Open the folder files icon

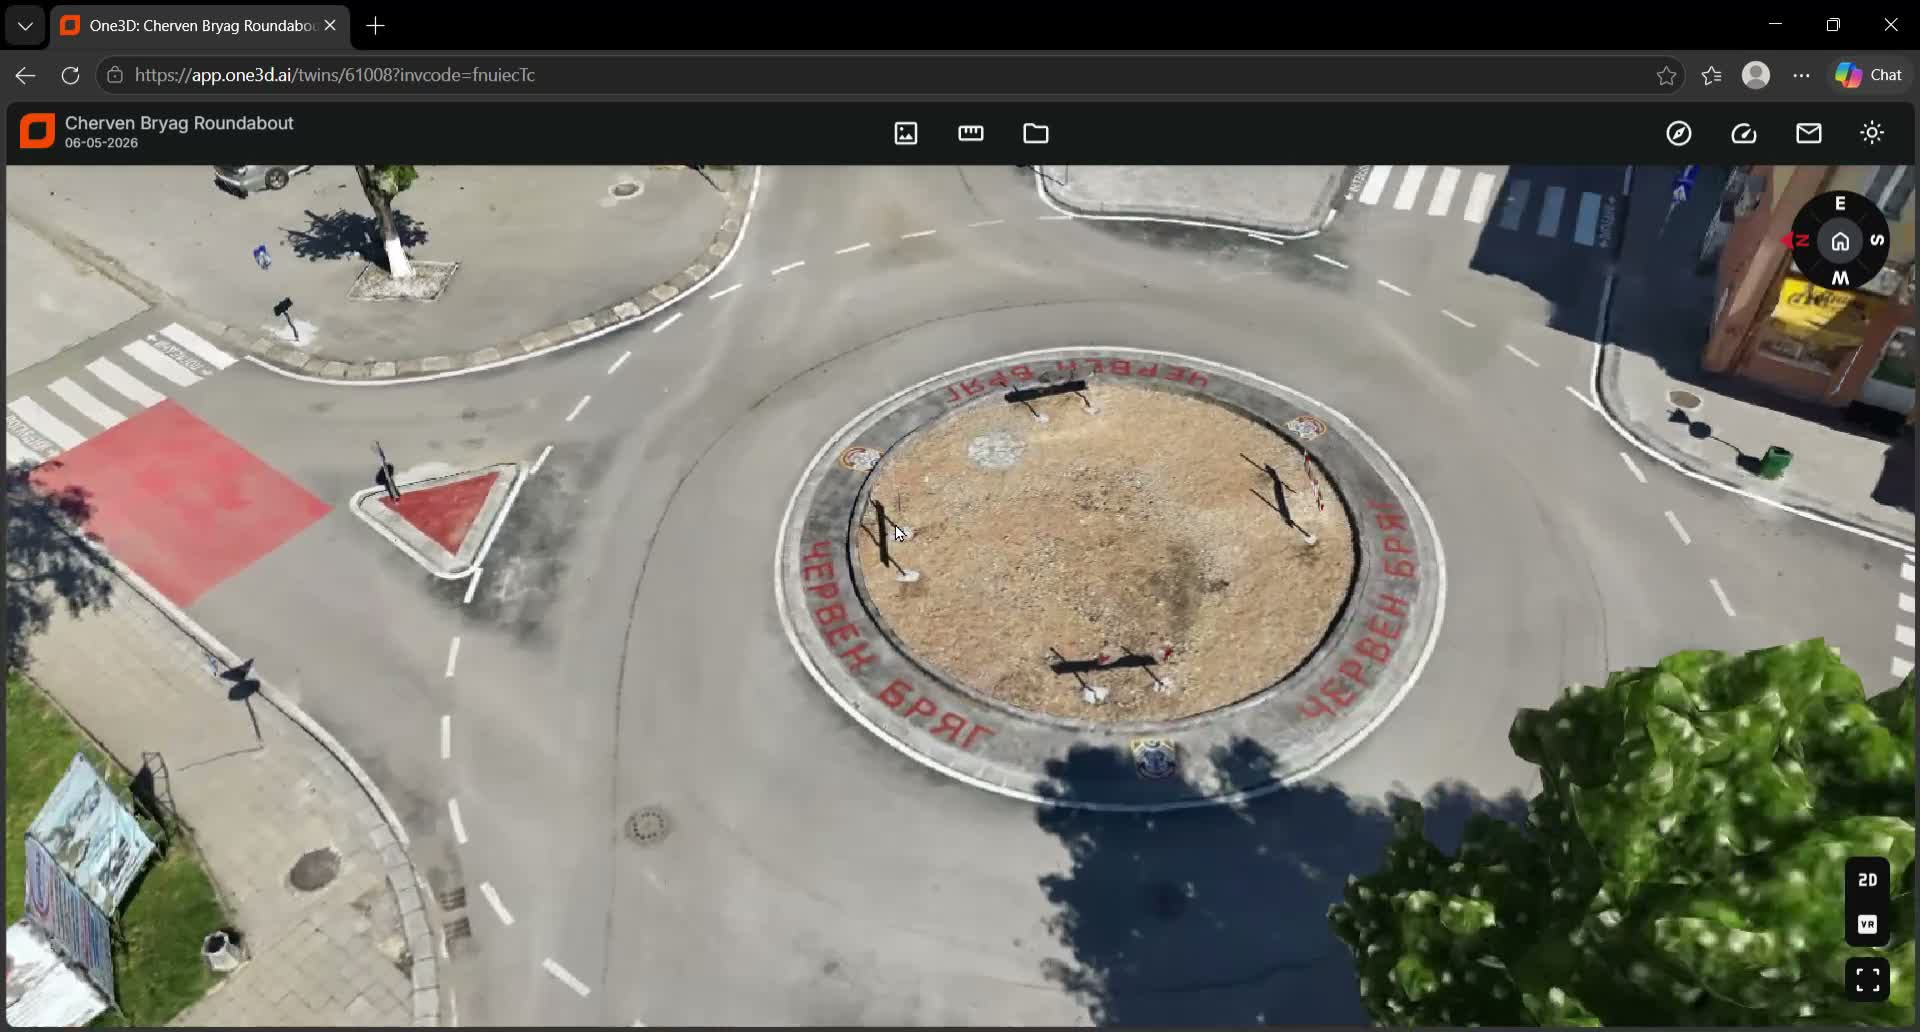pos(1035,133)
